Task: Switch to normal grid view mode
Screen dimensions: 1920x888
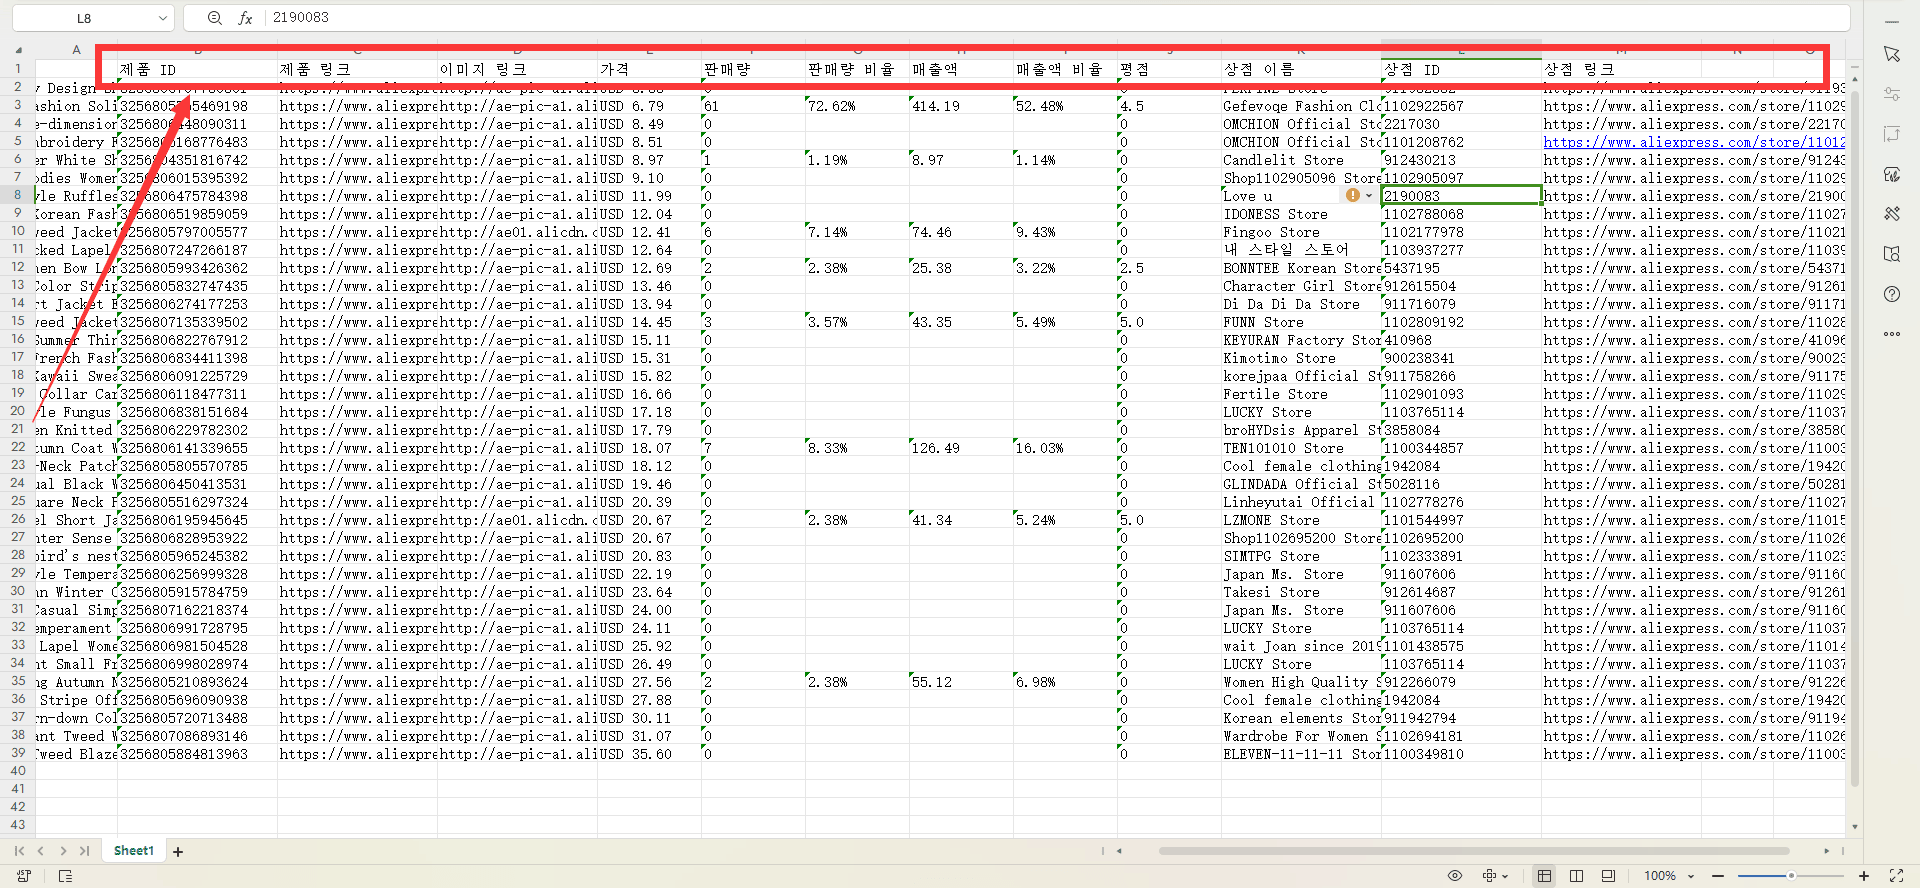Action: pos(1544,876)
